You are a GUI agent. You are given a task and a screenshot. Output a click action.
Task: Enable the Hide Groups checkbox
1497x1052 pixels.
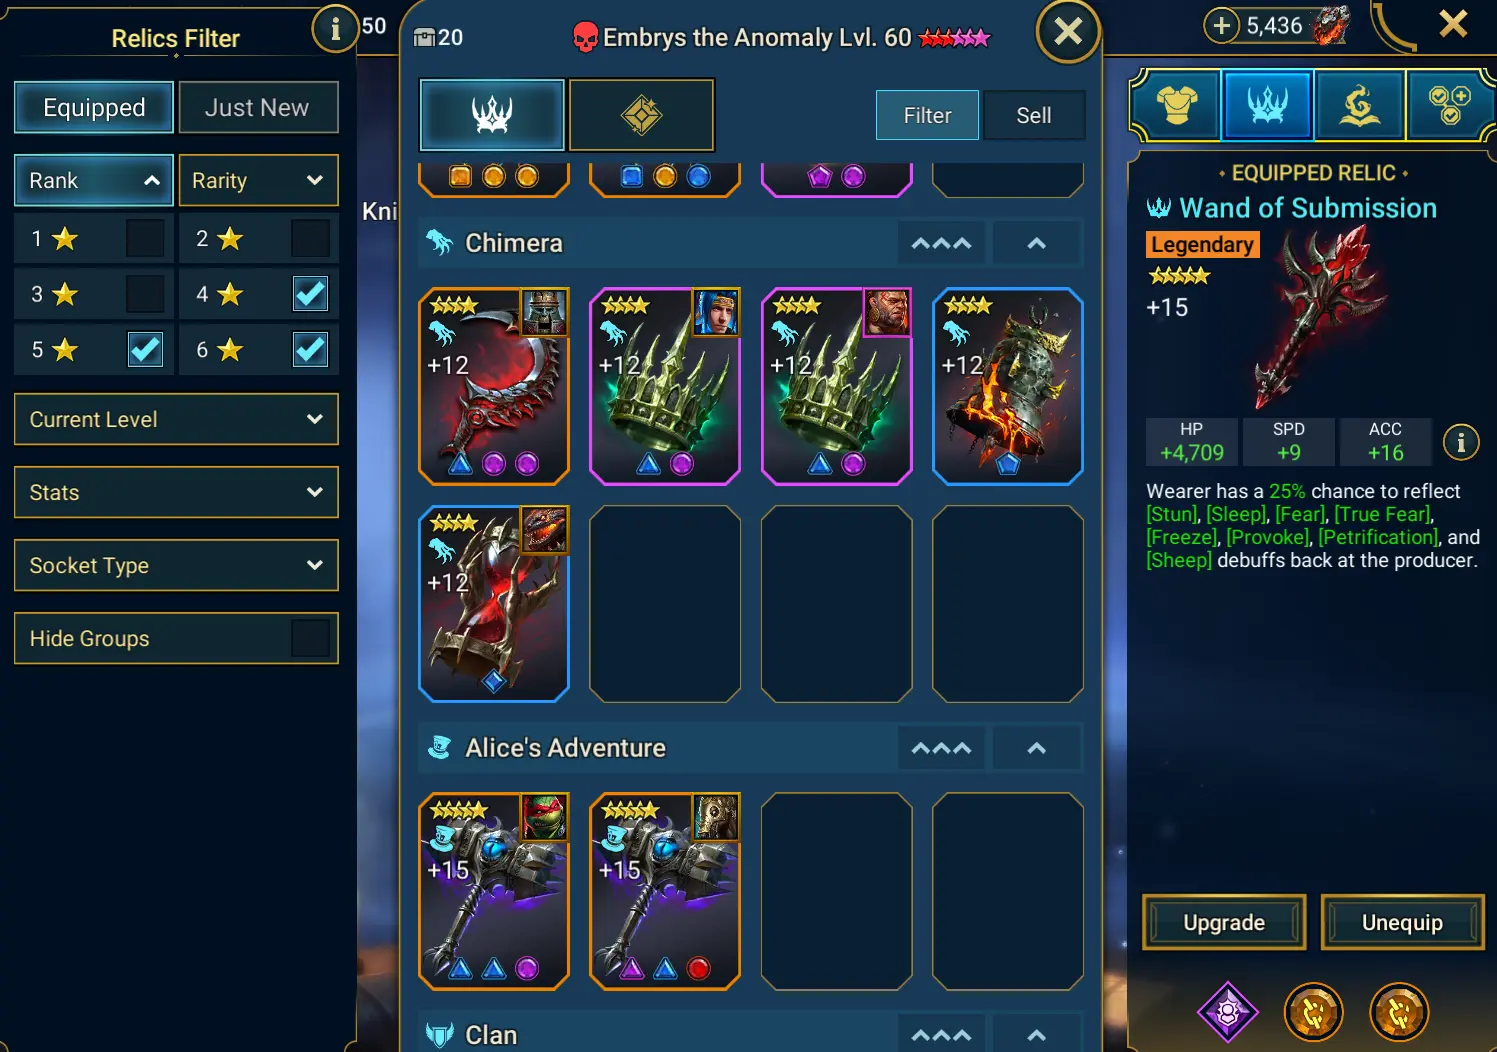[x=310, y=638]
